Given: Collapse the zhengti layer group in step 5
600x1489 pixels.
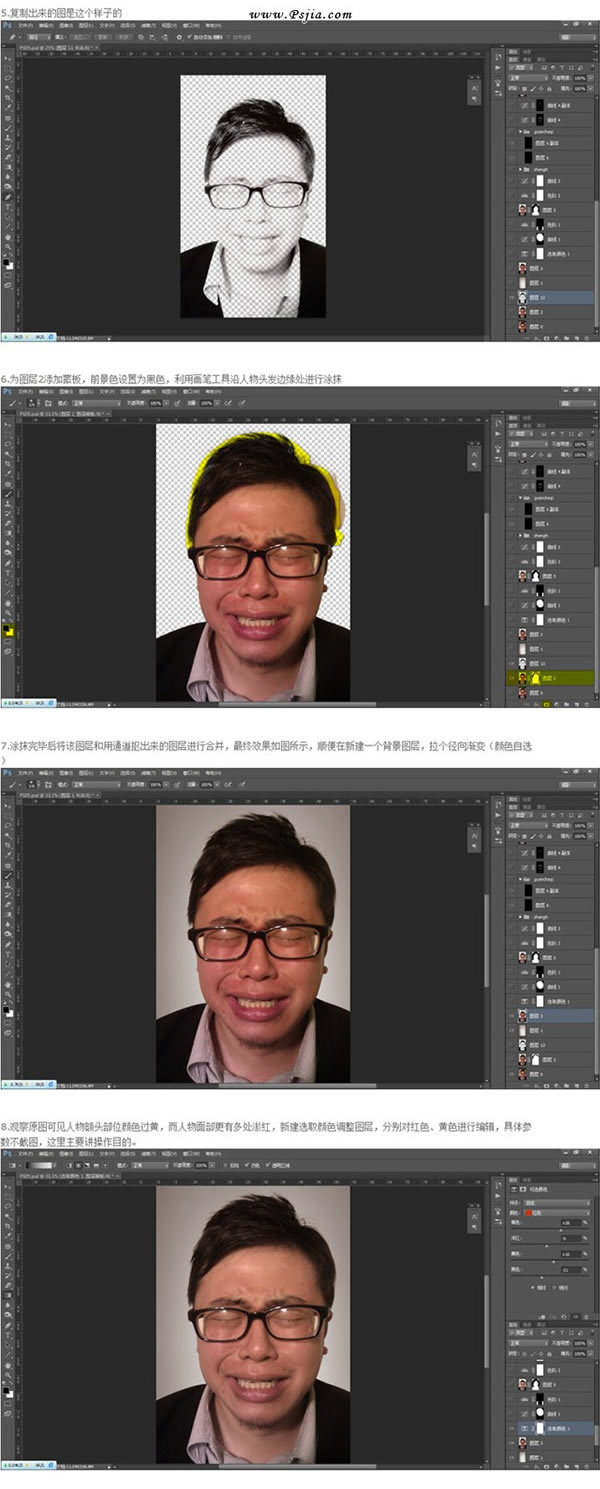Looking at the screenshot, I should [x=521, y=171].
